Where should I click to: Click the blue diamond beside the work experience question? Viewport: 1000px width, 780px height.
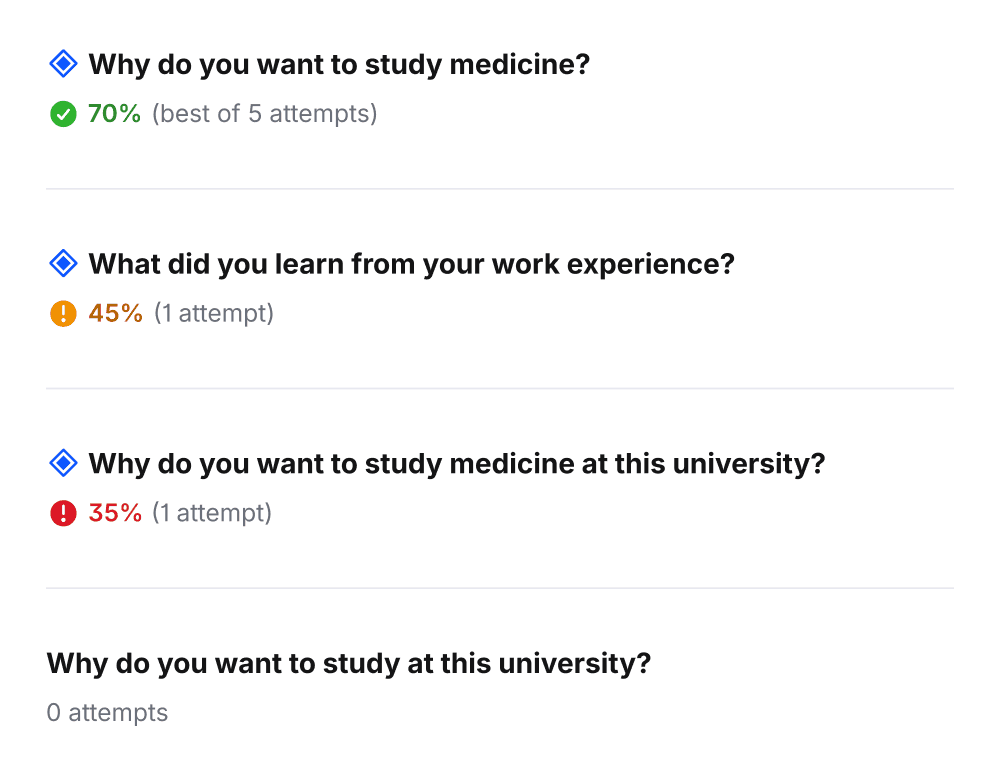pyautogui.click(x=63, y=265)
